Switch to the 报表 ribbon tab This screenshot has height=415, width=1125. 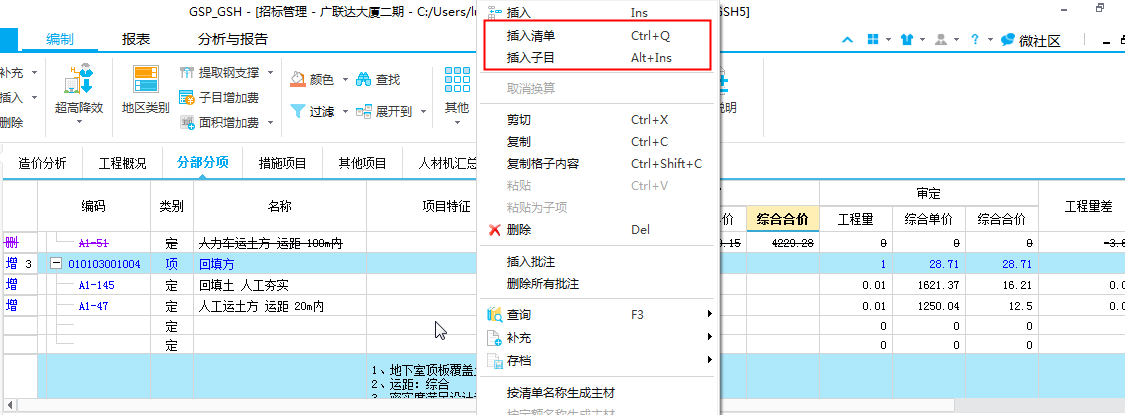136,39
